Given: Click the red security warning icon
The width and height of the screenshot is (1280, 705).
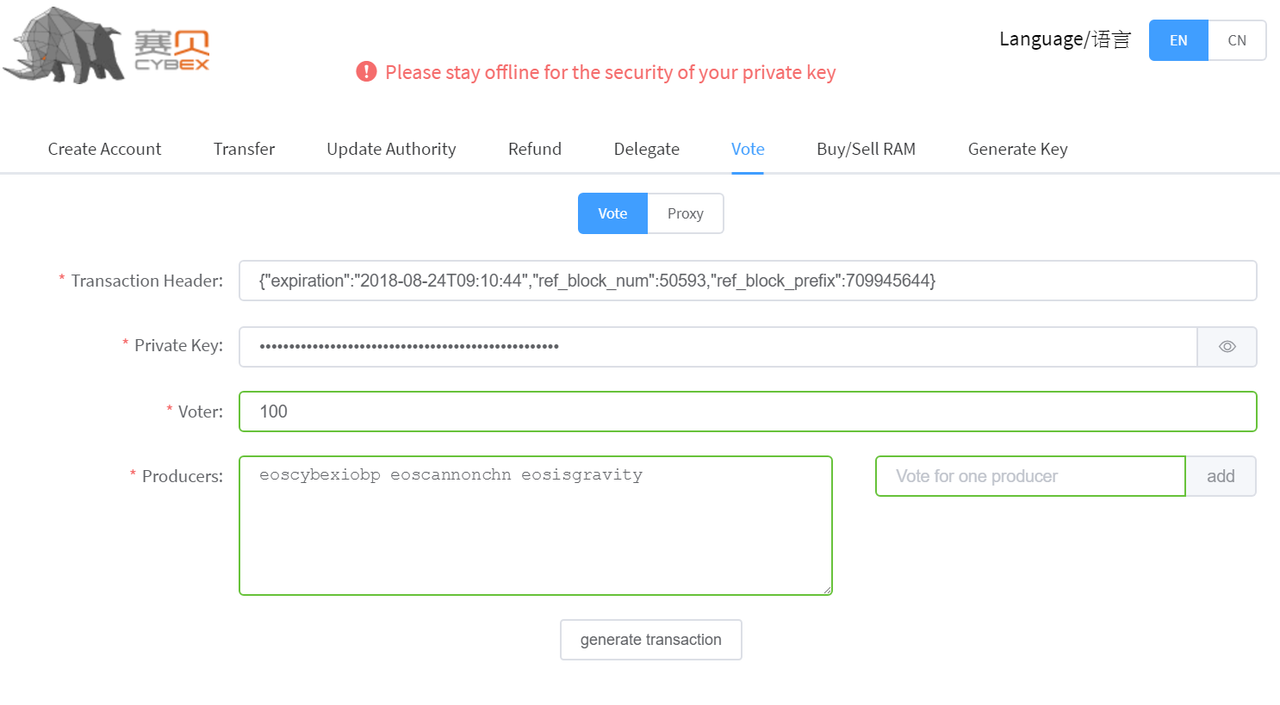Looking at the screenshot, I should [x=366, y=72].
